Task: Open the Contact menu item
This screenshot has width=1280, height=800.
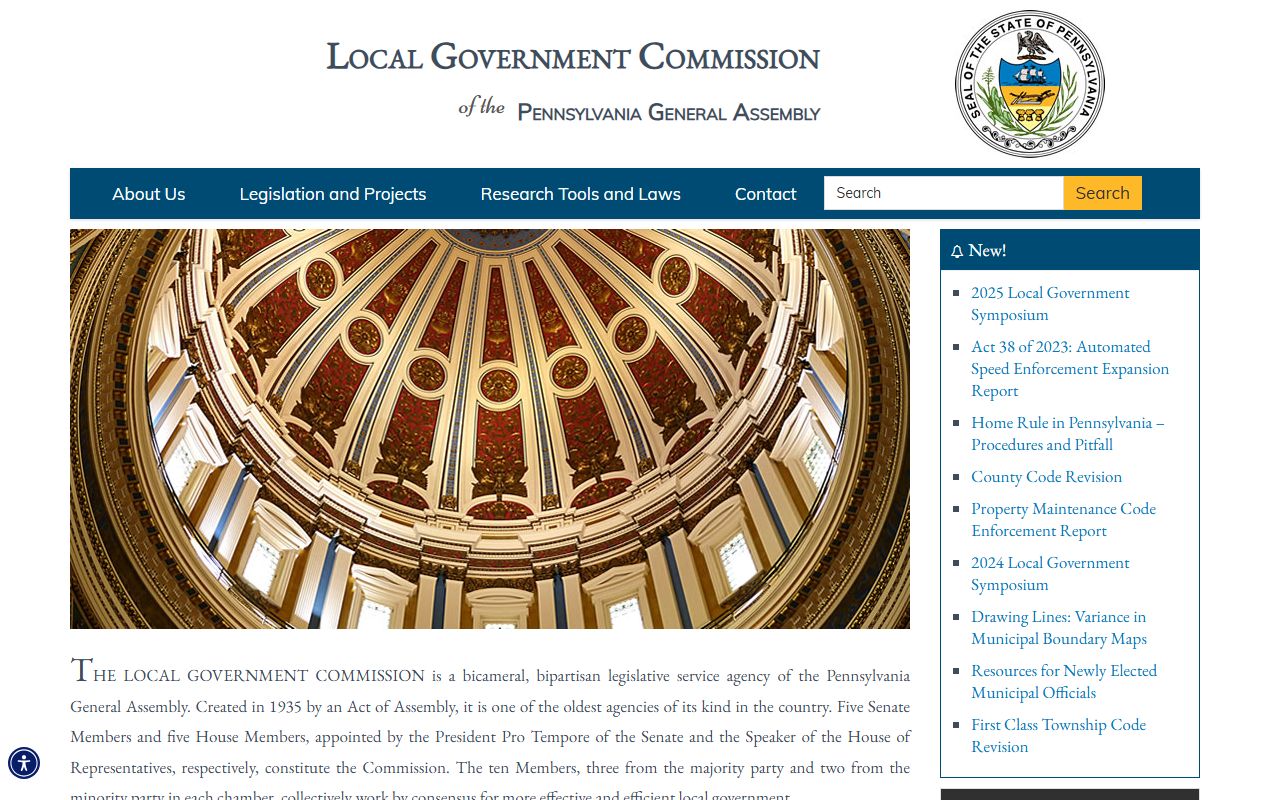Action: [766, 194]
